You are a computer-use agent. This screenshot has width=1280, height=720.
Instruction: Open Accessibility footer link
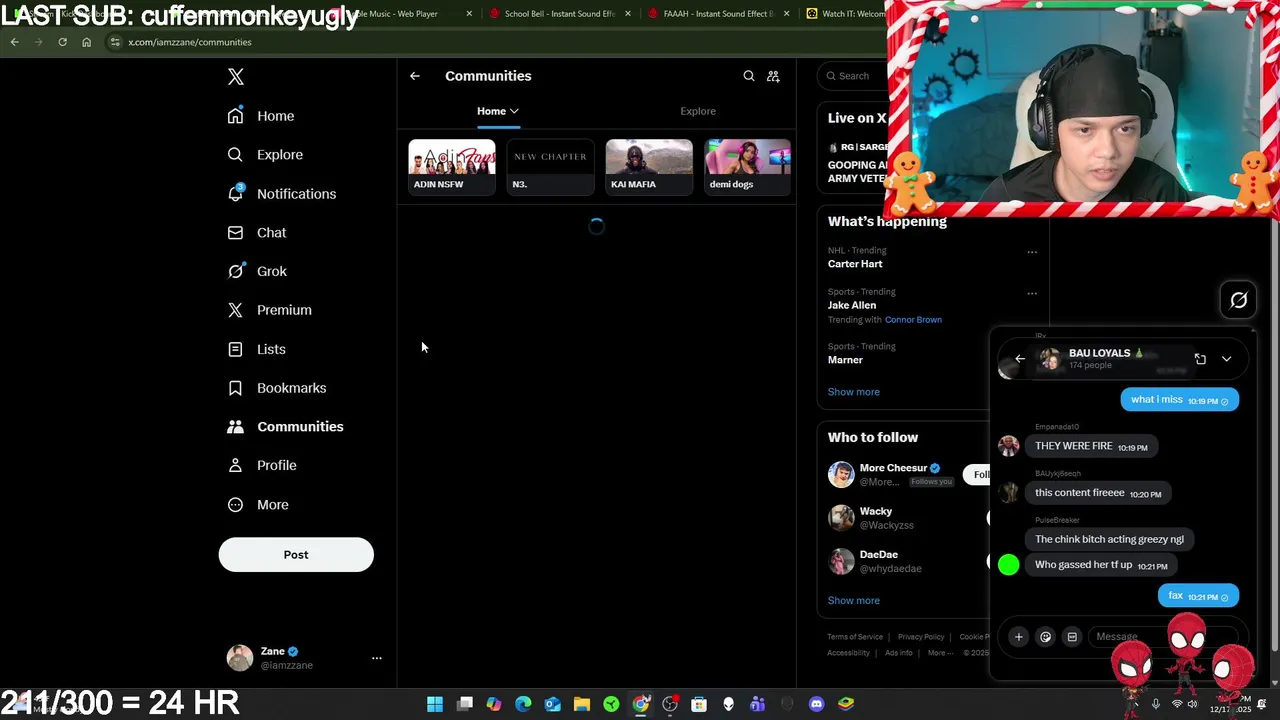848,653
